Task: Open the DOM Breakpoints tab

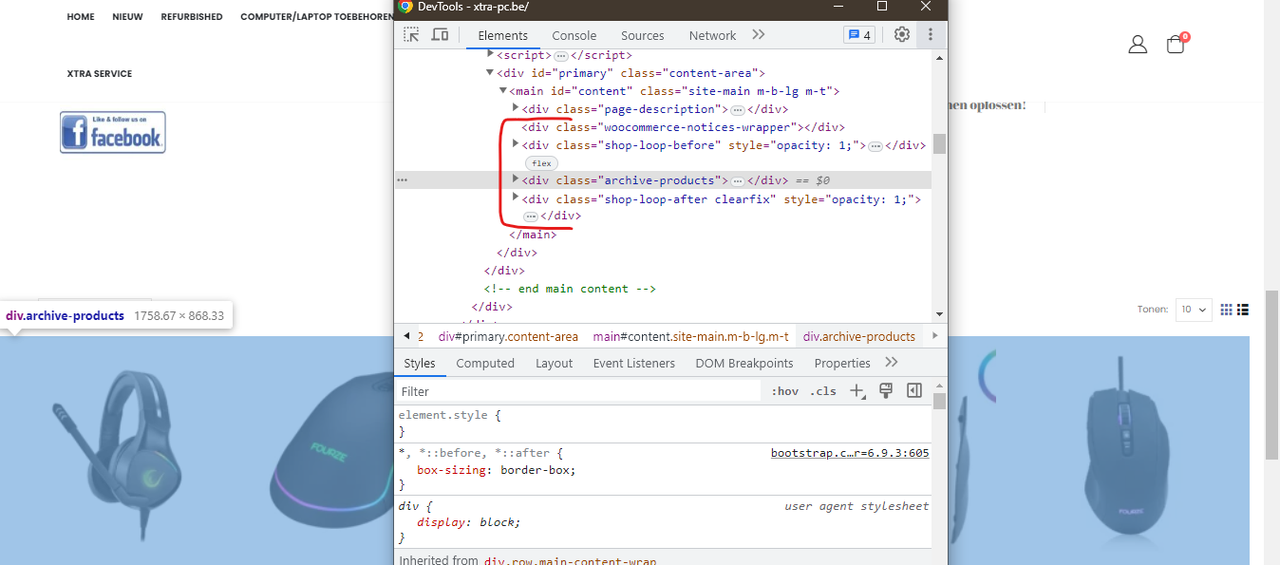Action: [744, 363]
